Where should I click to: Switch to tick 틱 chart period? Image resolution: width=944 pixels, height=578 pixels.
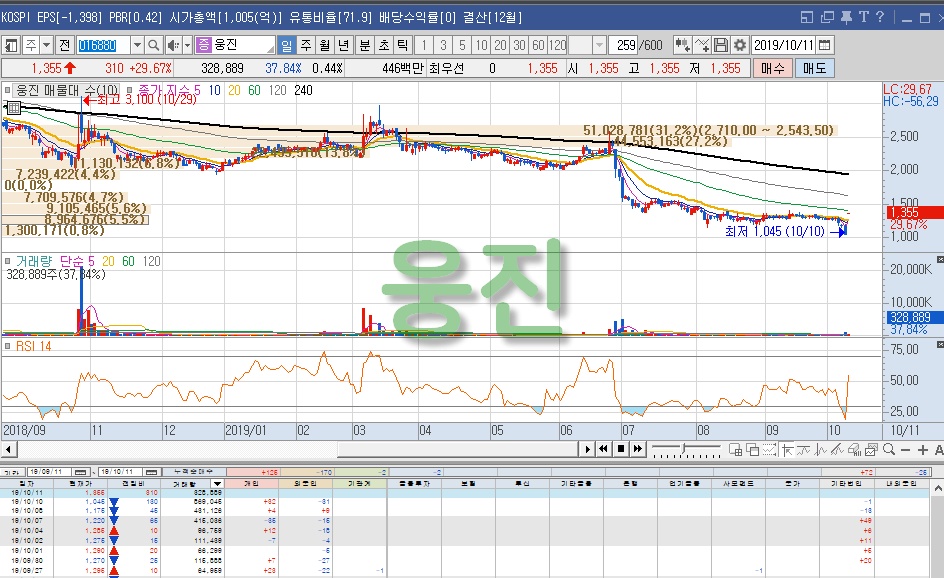pyautogui.click(x=402, y=45)
